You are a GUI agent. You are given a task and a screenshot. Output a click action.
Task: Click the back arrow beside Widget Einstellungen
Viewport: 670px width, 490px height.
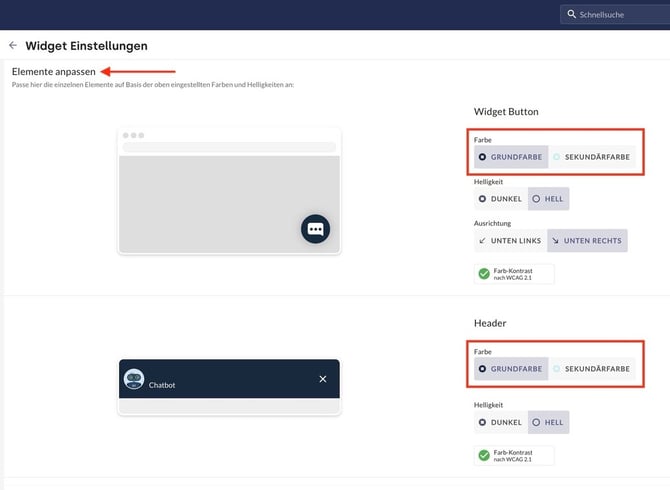pyautogui.click(x=13, y=46)
